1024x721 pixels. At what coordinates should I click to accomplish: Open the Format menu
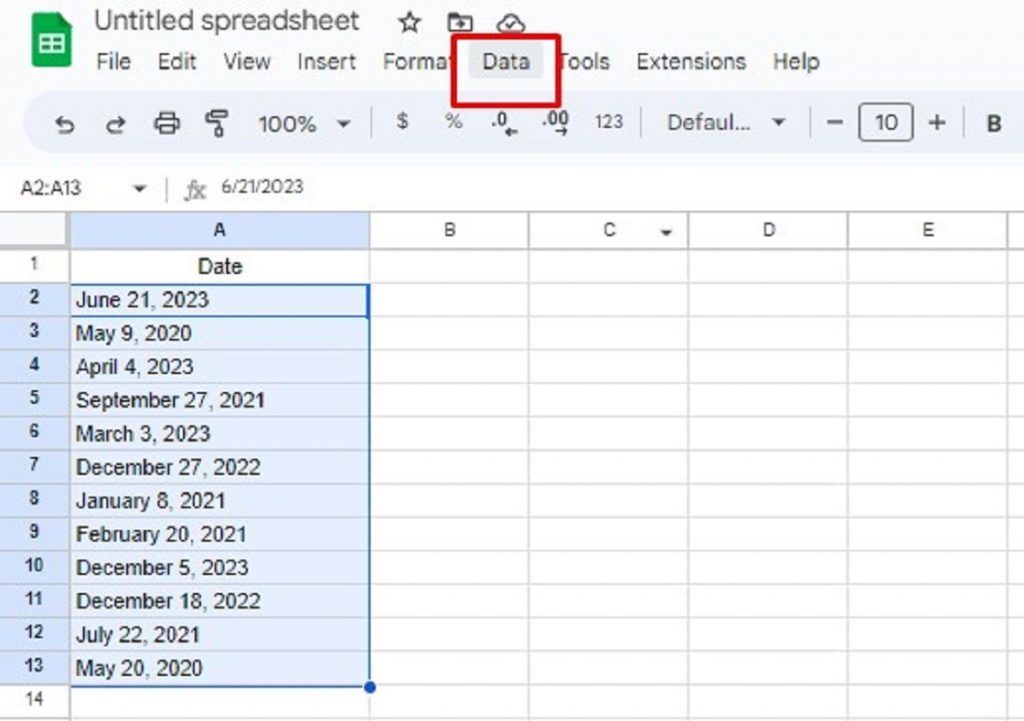click(417, 61)
